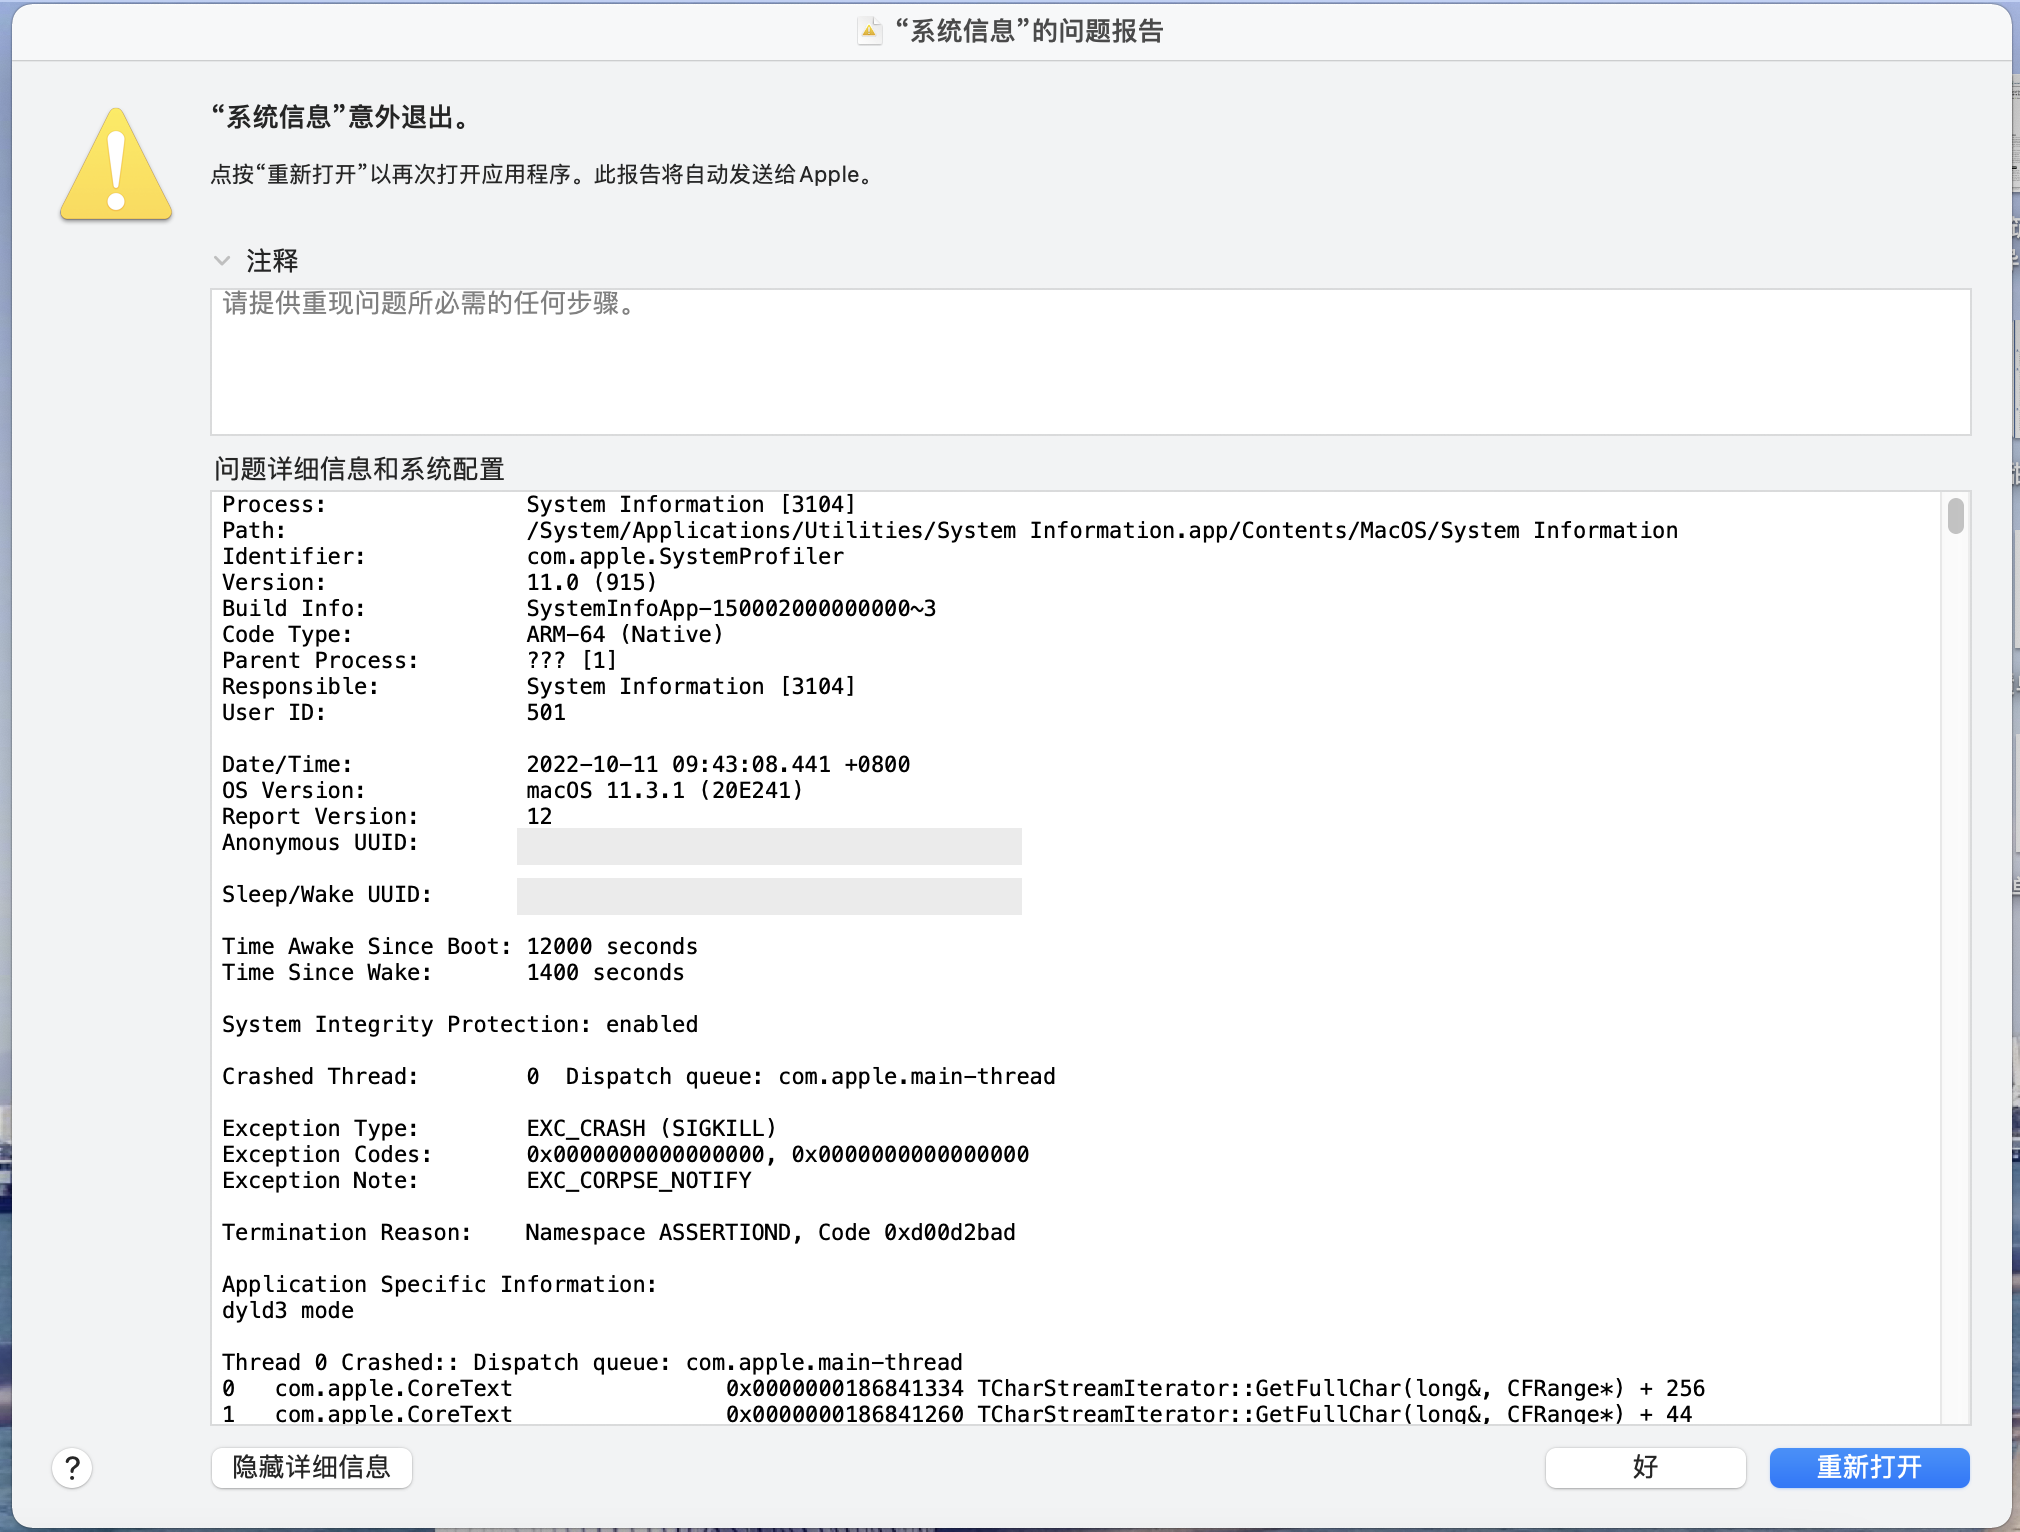Screen dimensions: 2020x1532
Task: Click the crash details scrollbar thumb
Action: click(x=1955, y=516)
